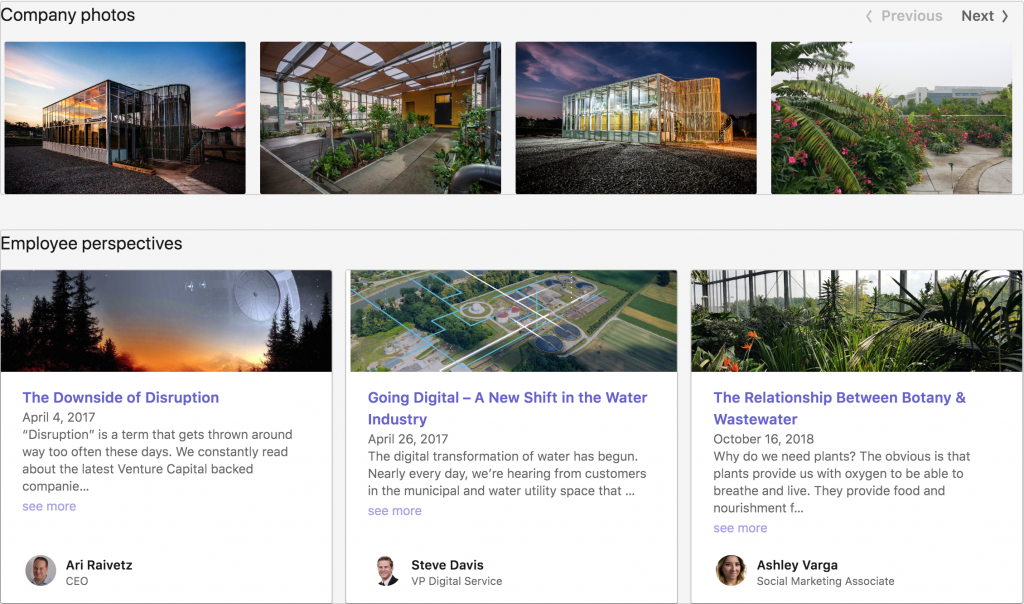Select the author name Ashley Varga

(797, 565)
